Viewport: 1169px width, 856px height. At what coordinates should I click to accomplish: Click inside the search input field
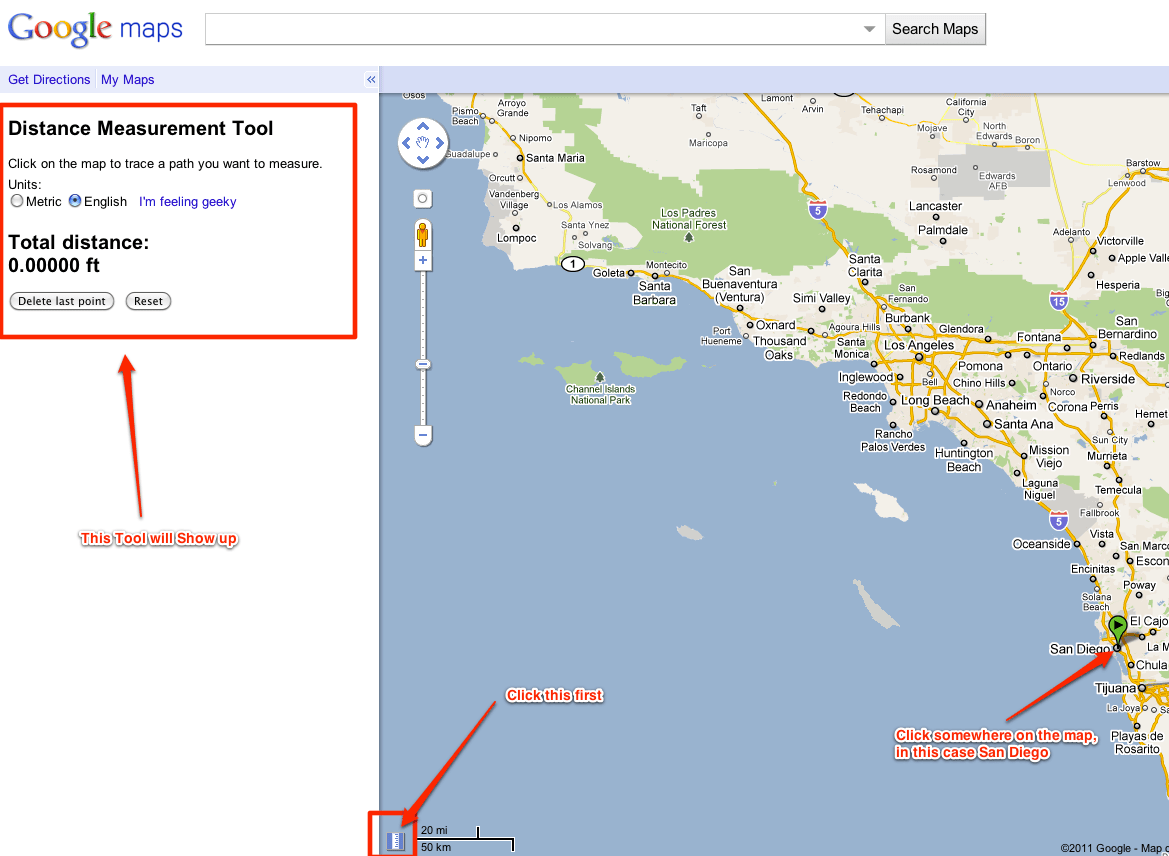(520, 29)
